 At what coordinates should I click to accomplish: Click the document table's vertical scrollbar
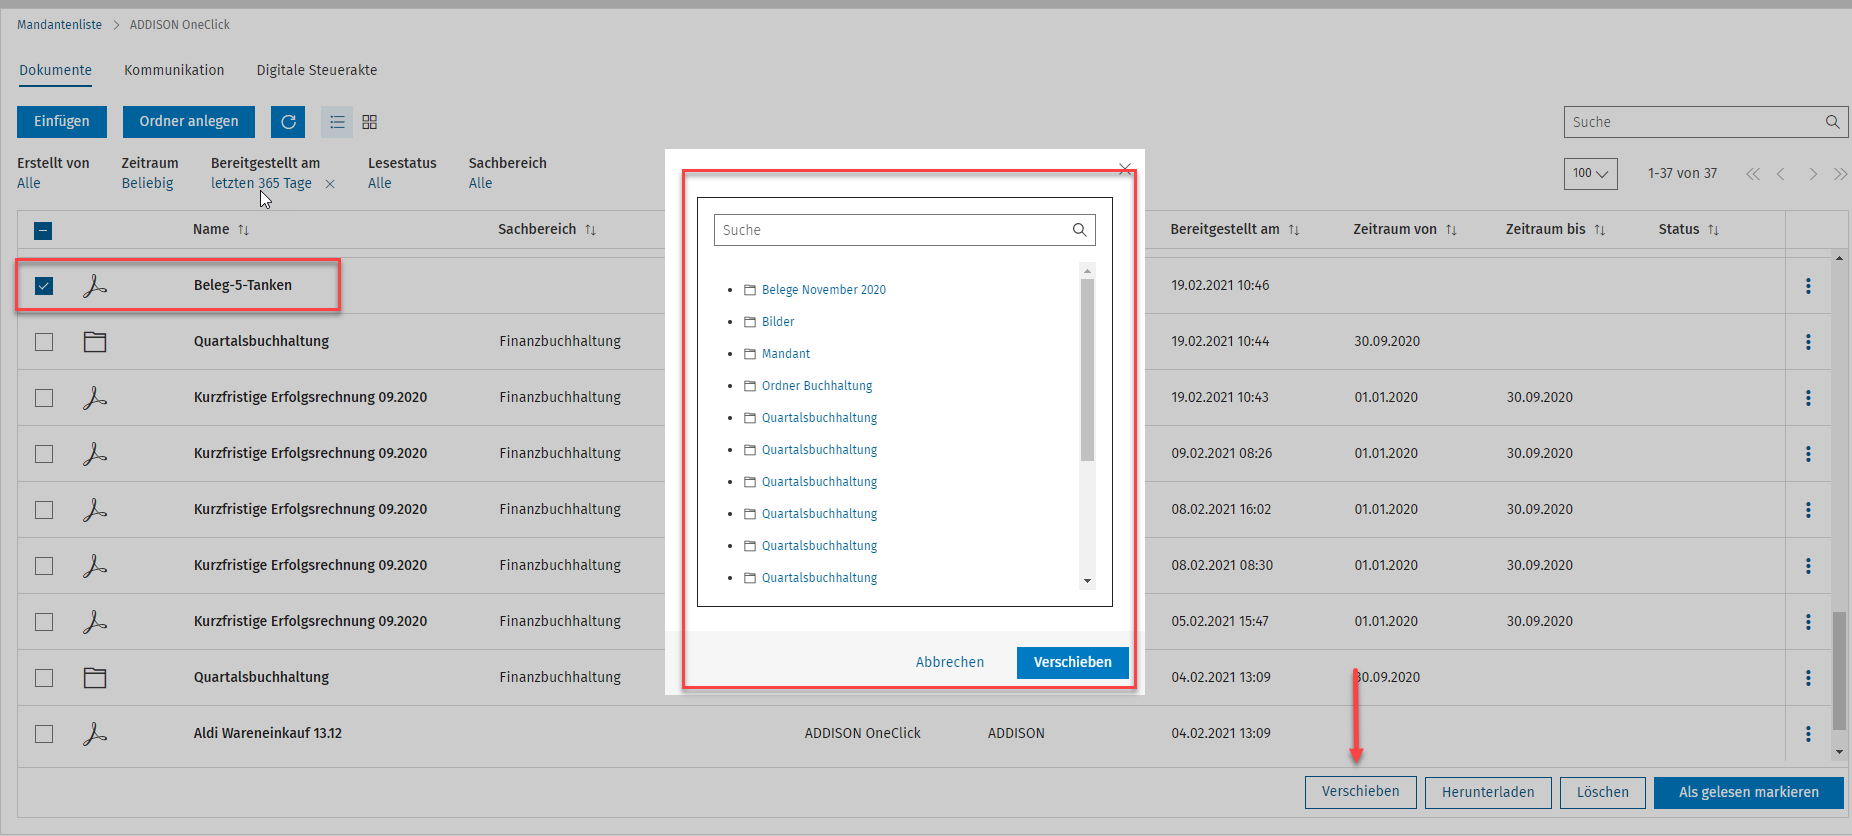[1839, 672]
